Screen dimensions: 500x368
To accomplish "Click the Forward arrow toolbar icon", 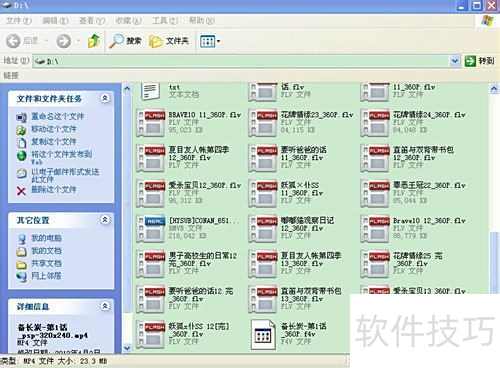I will [63, 41].
